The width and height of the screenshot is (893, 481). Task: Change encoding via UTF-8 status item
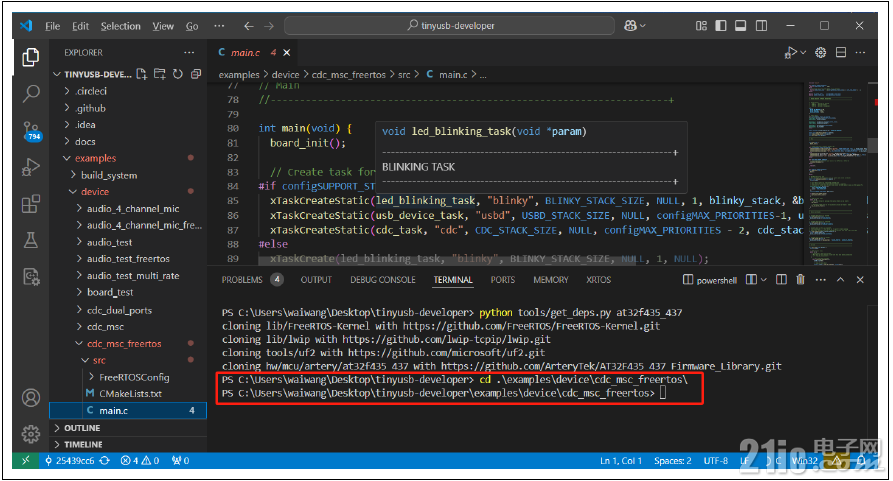tap(715, 461)
